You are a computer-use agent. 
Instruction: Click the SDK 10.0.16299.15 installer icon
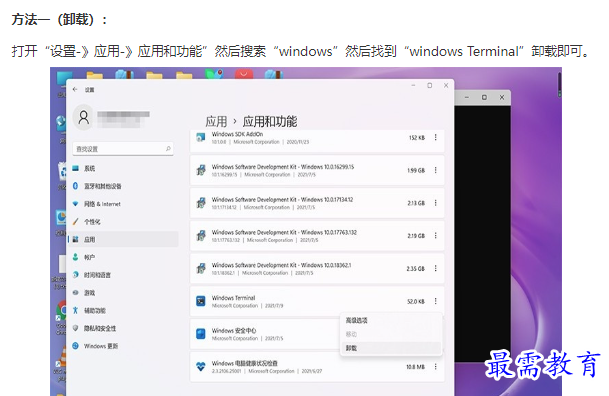pos(201,170)
